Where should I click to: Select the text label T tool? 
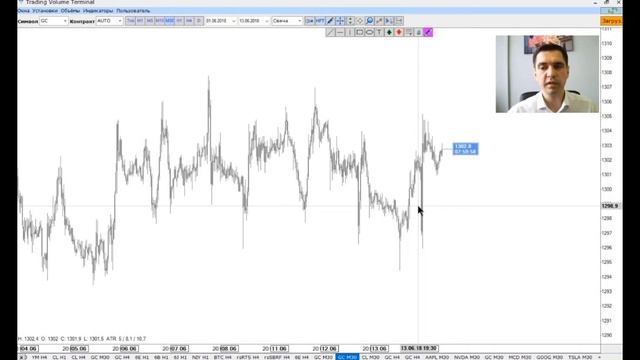click(379, 32)
